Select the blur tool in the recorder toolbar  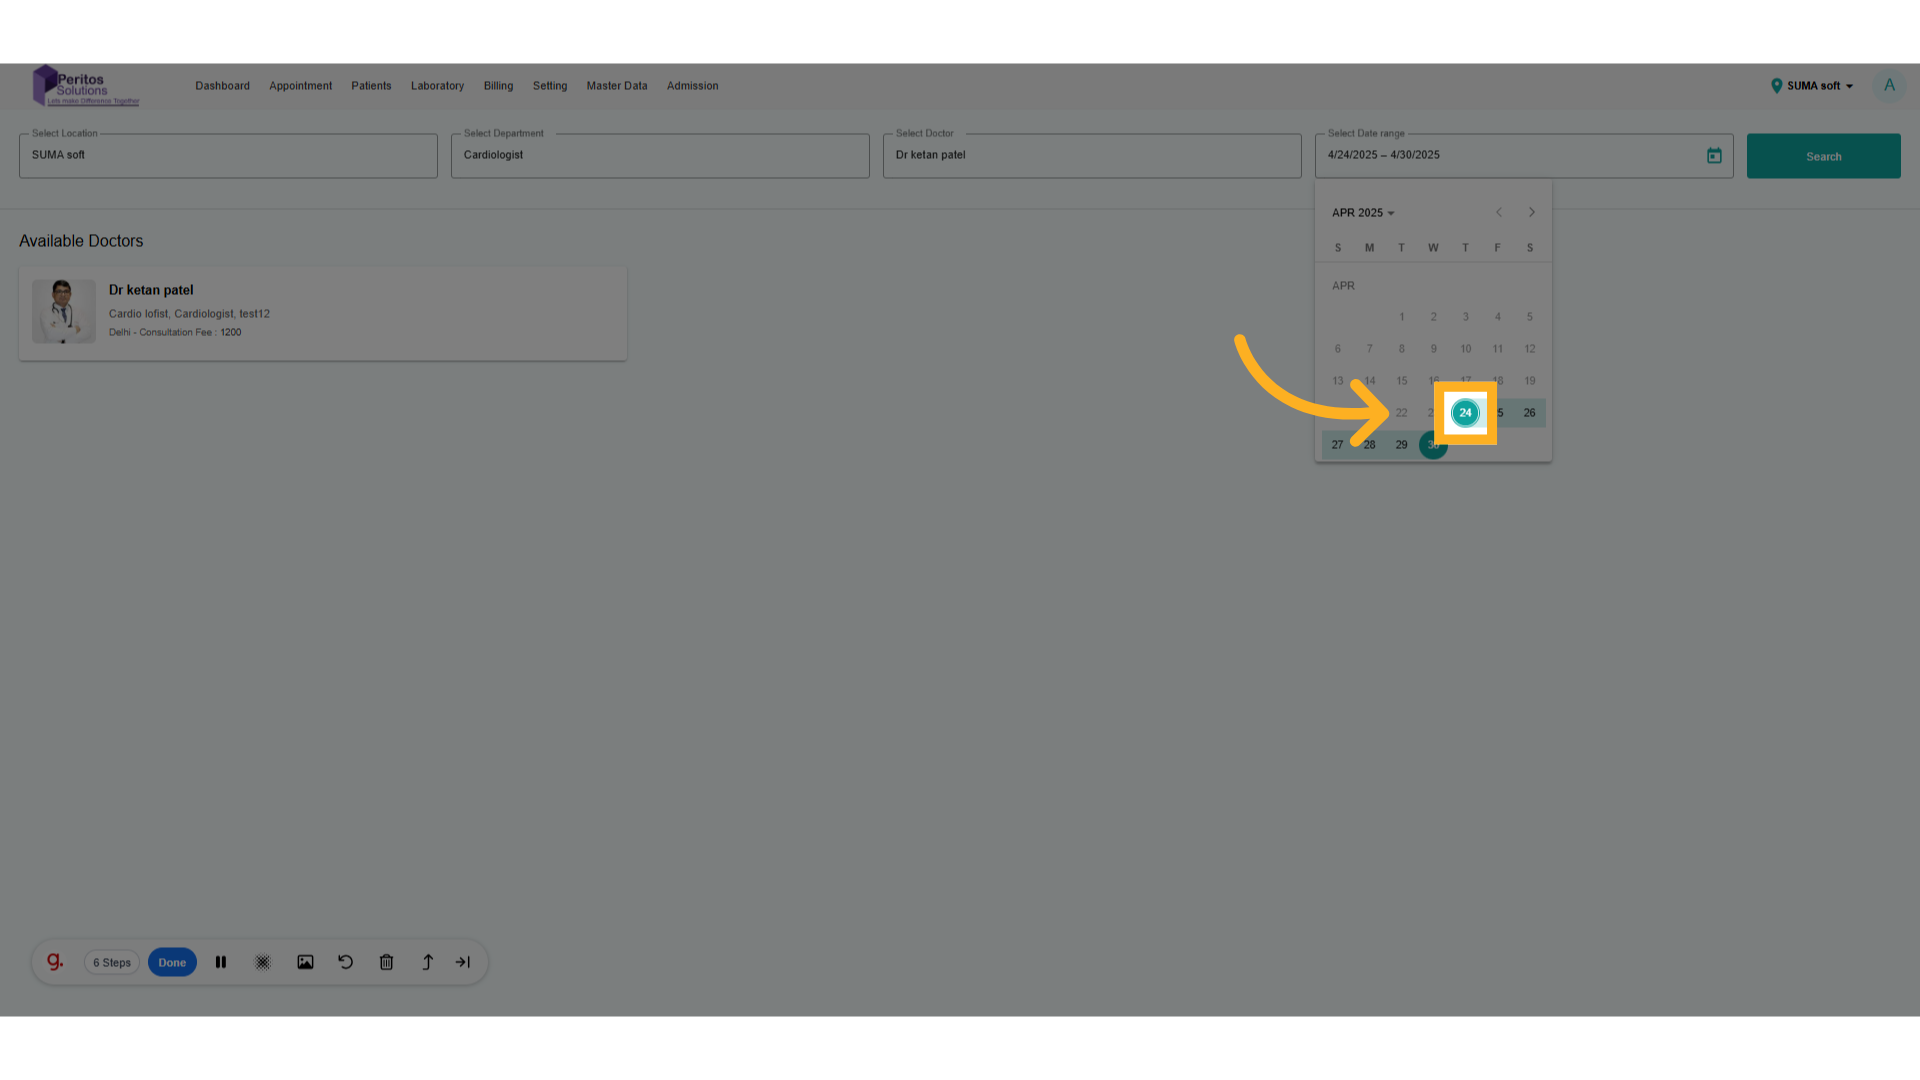pyautogui.click(x=263, y=962)
